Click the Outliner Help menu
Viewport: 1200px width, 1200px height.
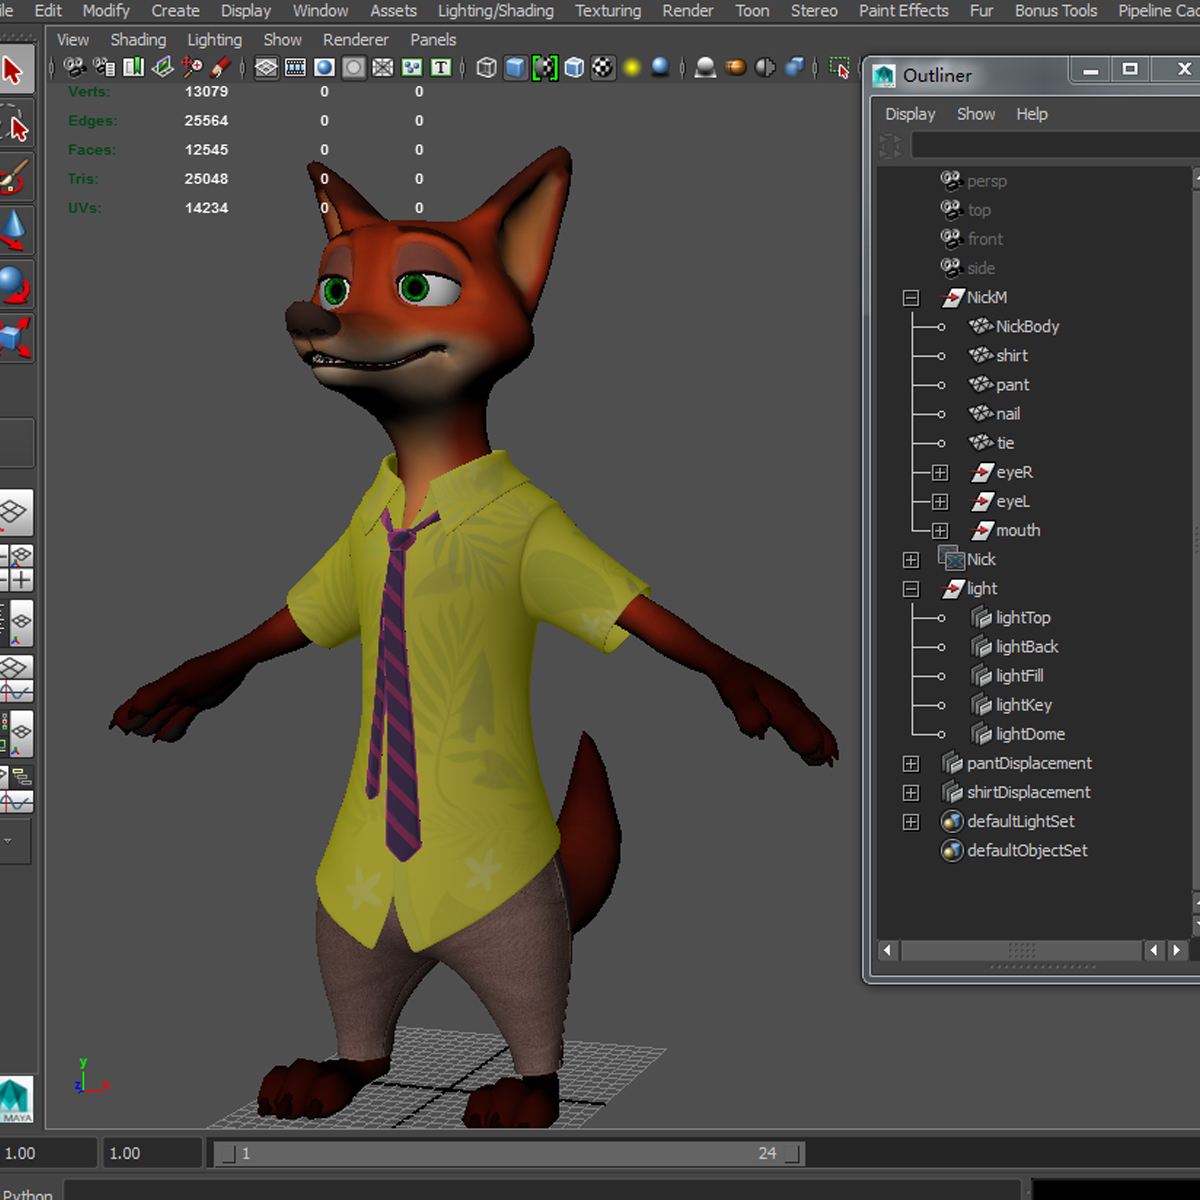coord(1032,114)
